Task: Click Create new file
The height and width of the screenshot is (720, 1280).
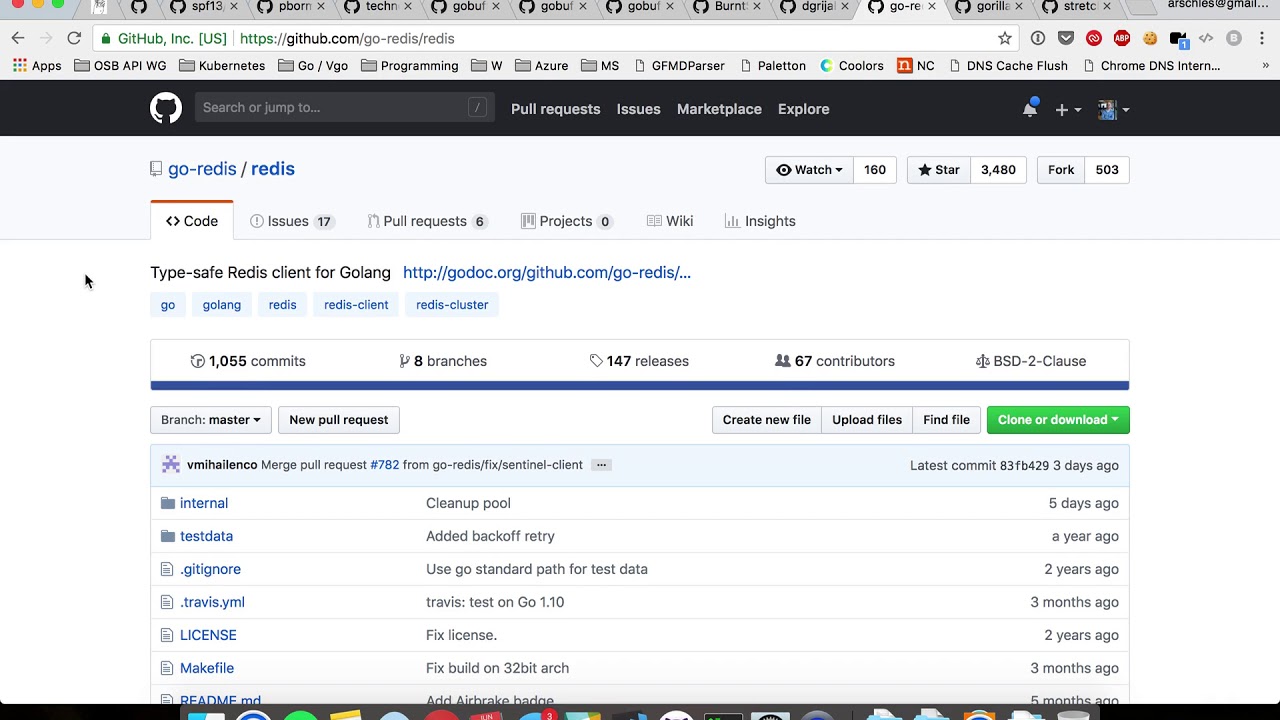Action: click(x=767, y=420)
